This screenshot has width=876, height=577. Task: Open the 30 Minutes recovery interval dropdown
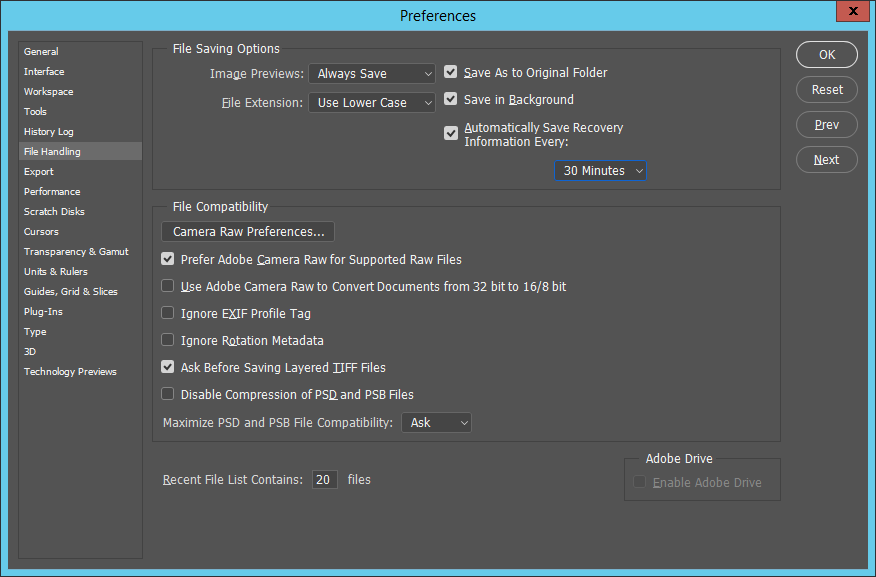[x=600, y=170]
